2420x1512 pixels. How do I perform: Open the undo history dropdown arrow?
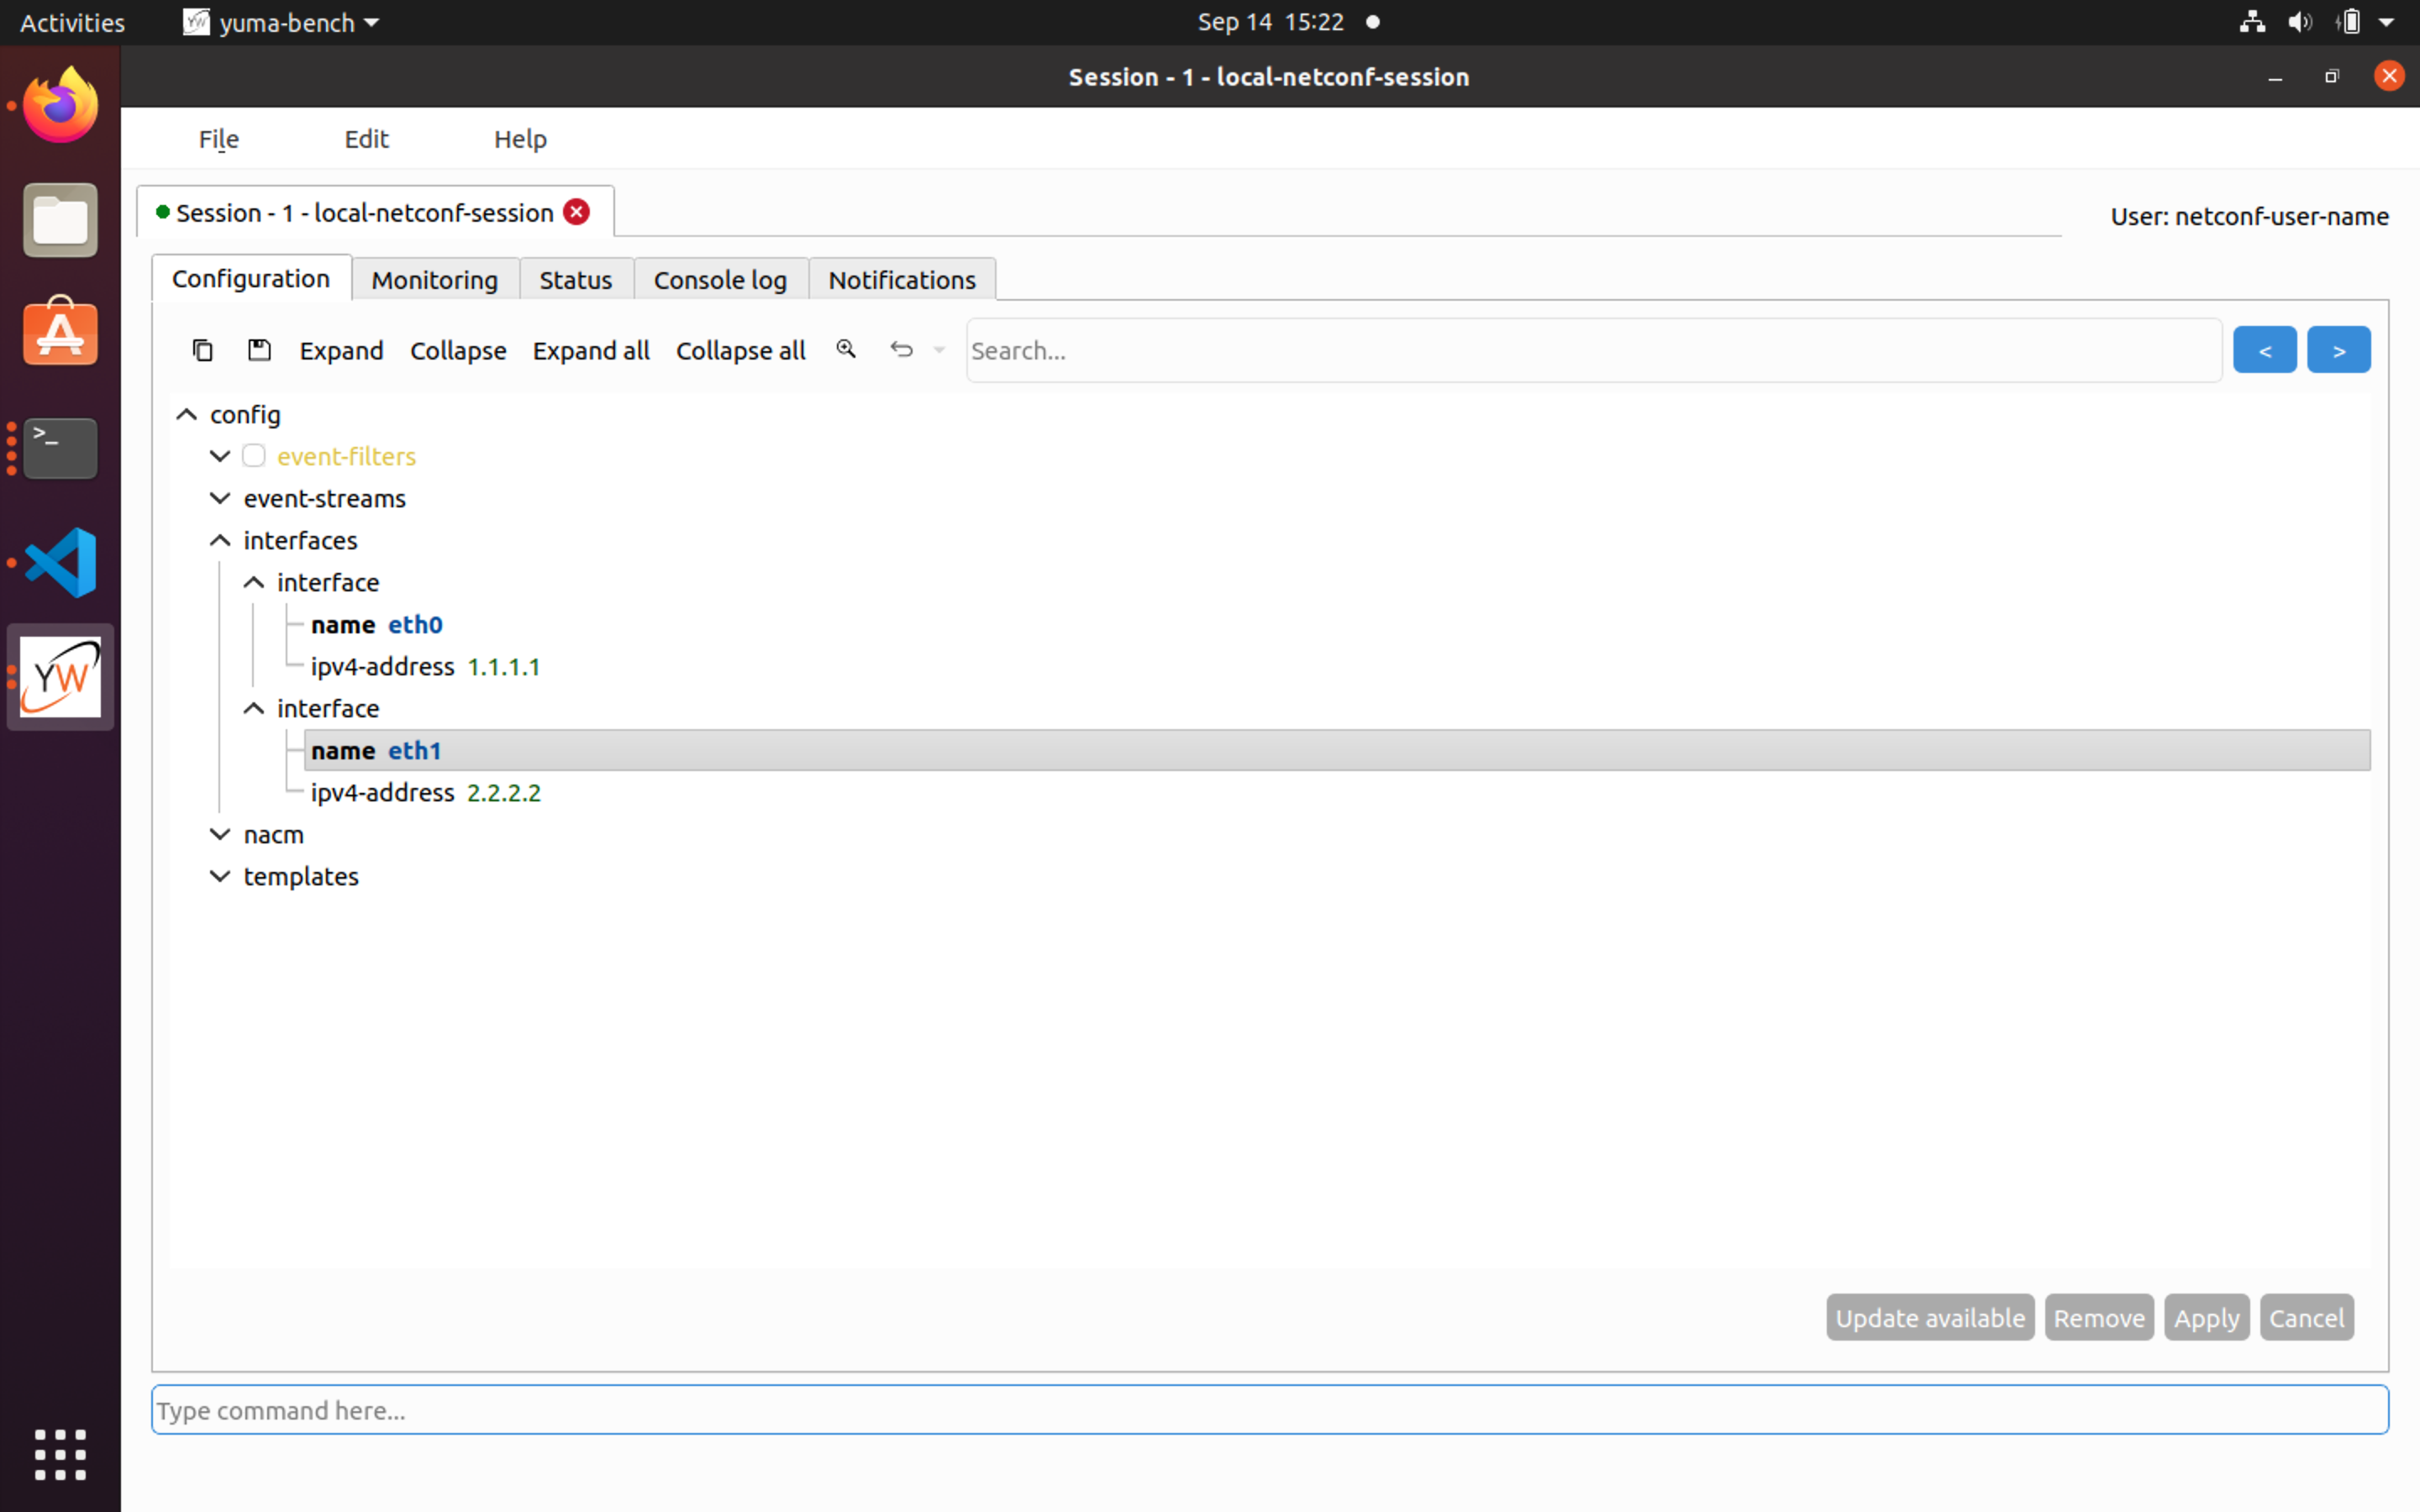point(938,350)
